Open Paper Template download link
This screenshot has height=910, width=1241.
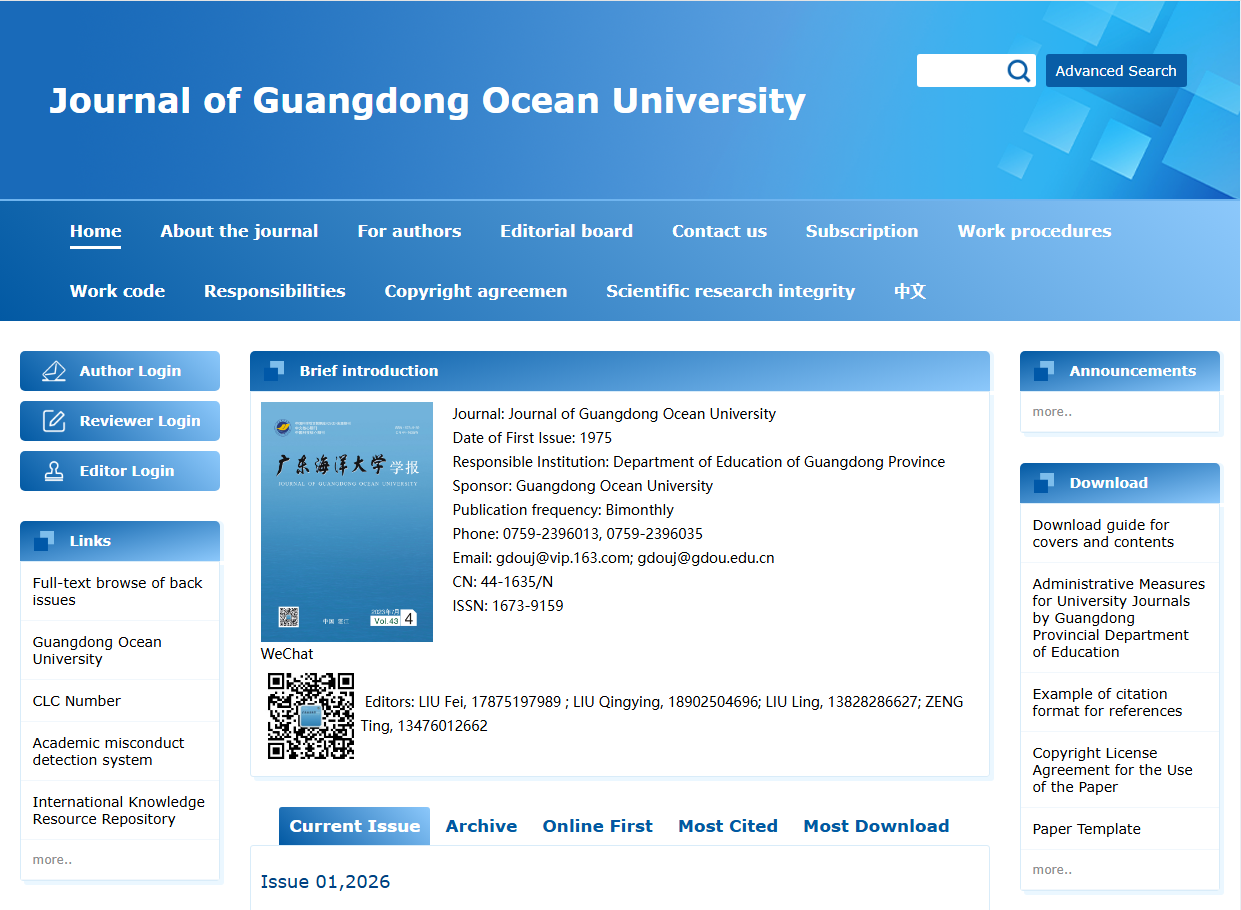point(1086,829)
